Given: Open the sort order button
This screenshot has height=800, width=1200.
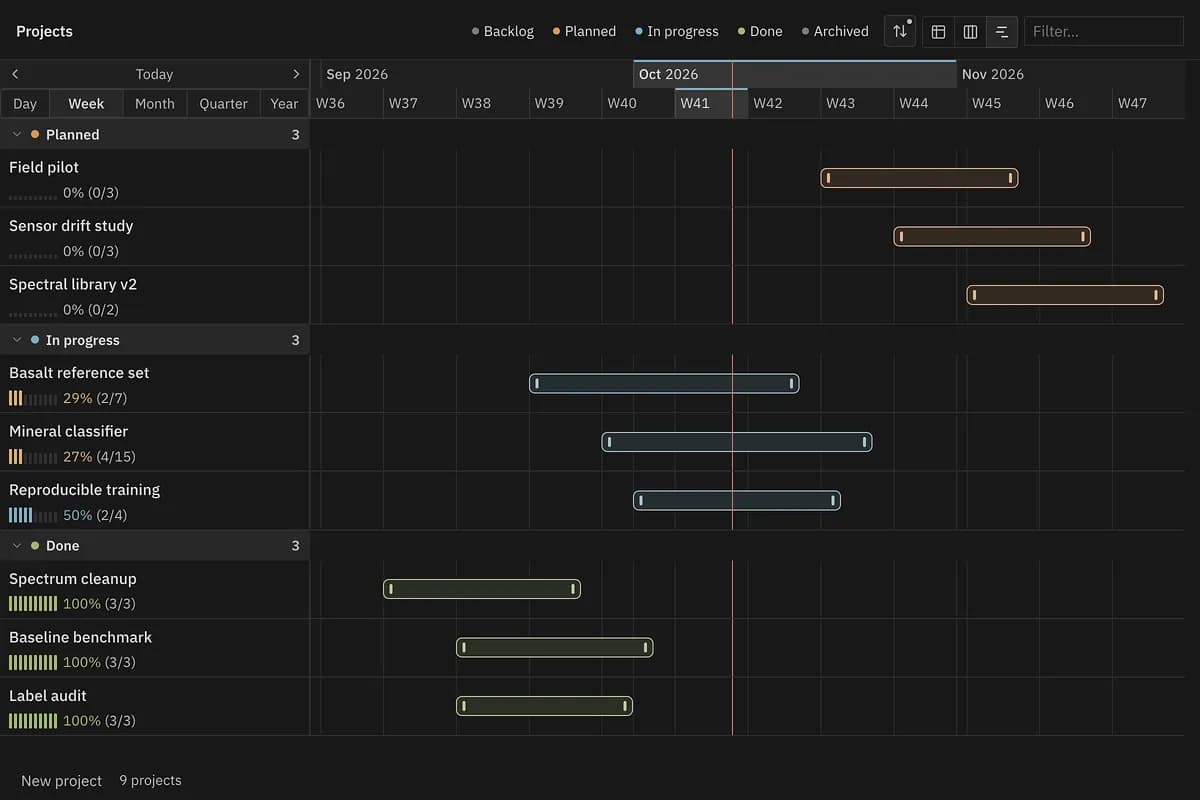Looking at the screenshot, I should [x=900, y=31].
